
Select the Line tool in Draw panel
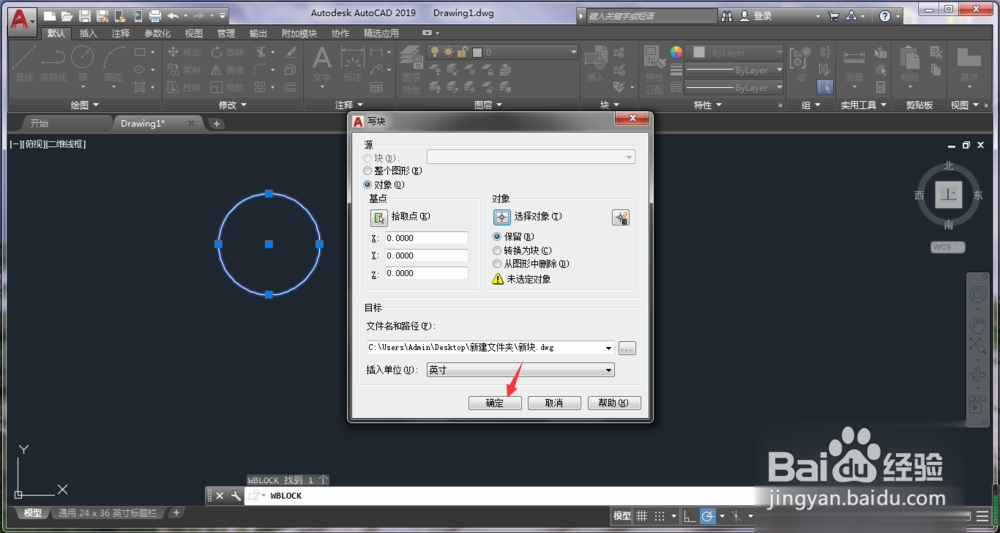(x=24, y=64)
